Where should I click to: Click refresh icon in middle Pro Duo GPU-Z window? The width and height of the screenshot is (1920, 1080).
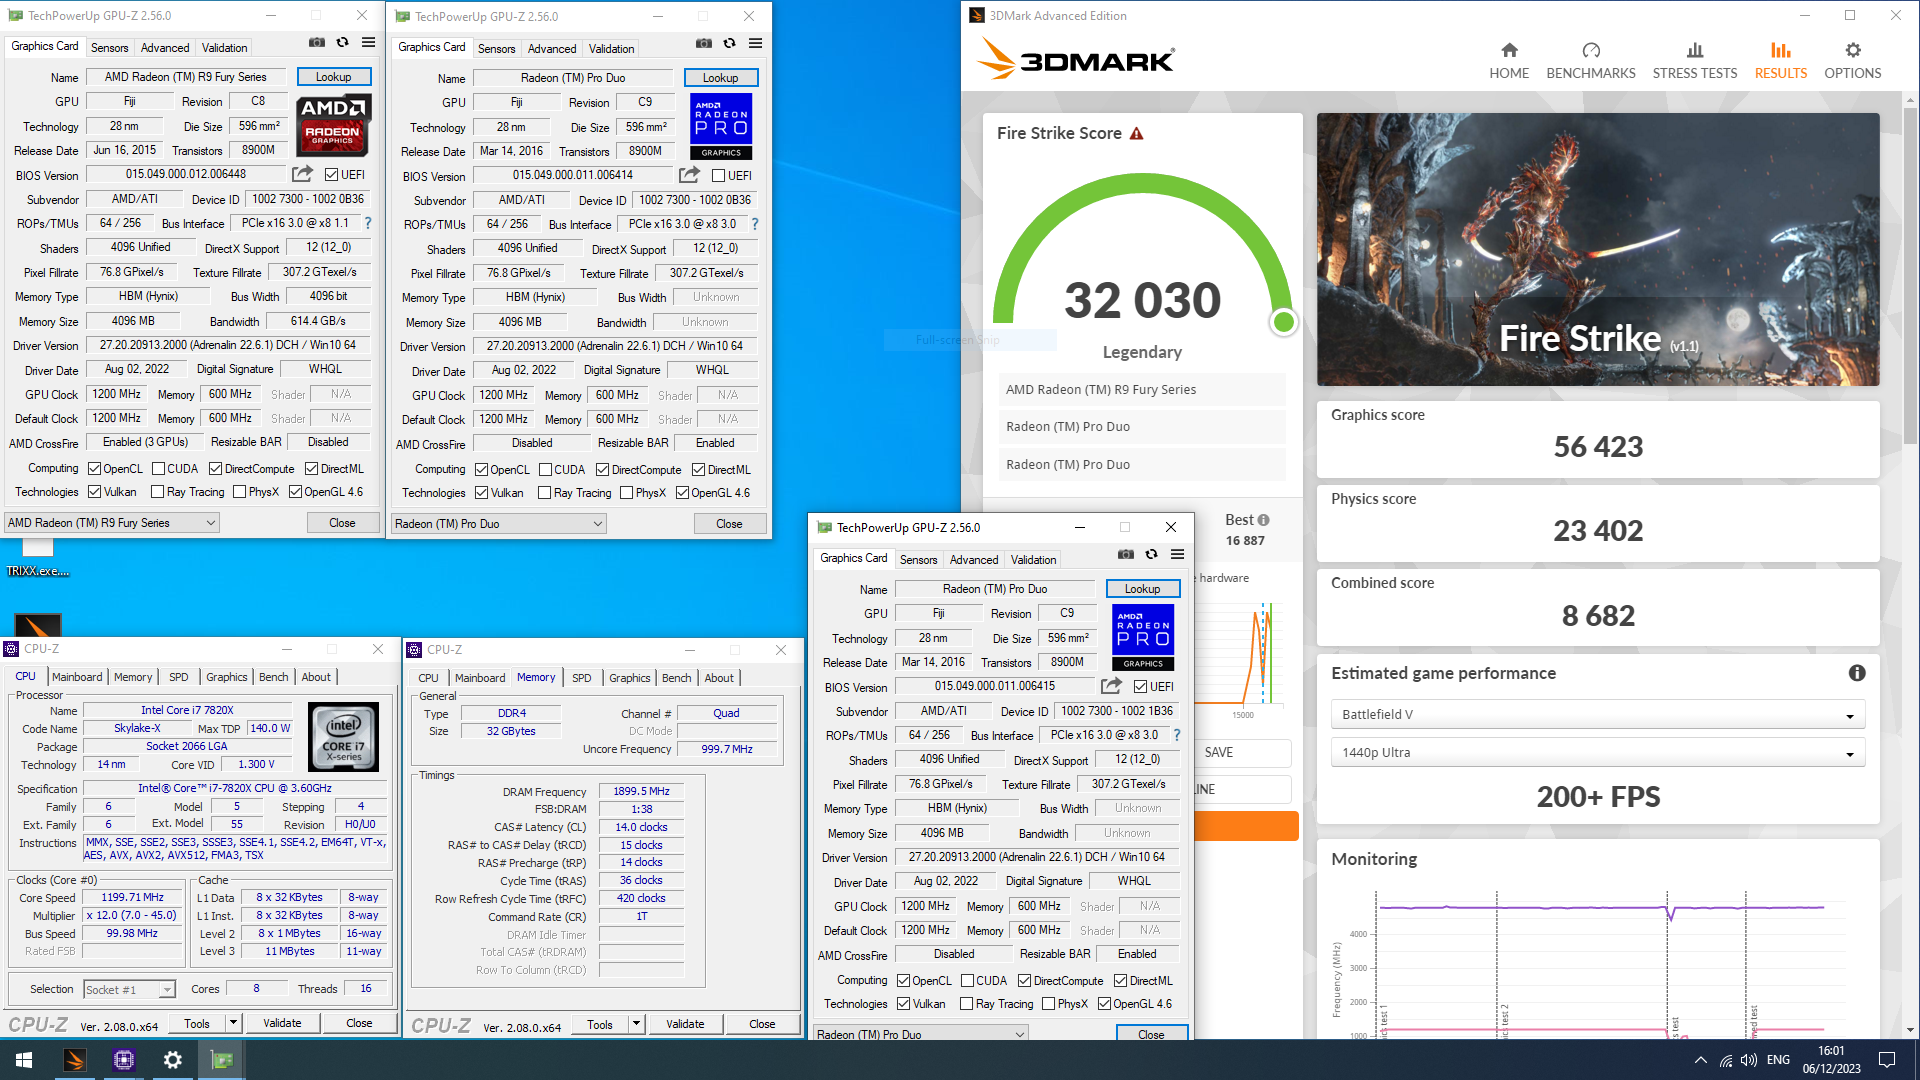(x=730, y=44)
